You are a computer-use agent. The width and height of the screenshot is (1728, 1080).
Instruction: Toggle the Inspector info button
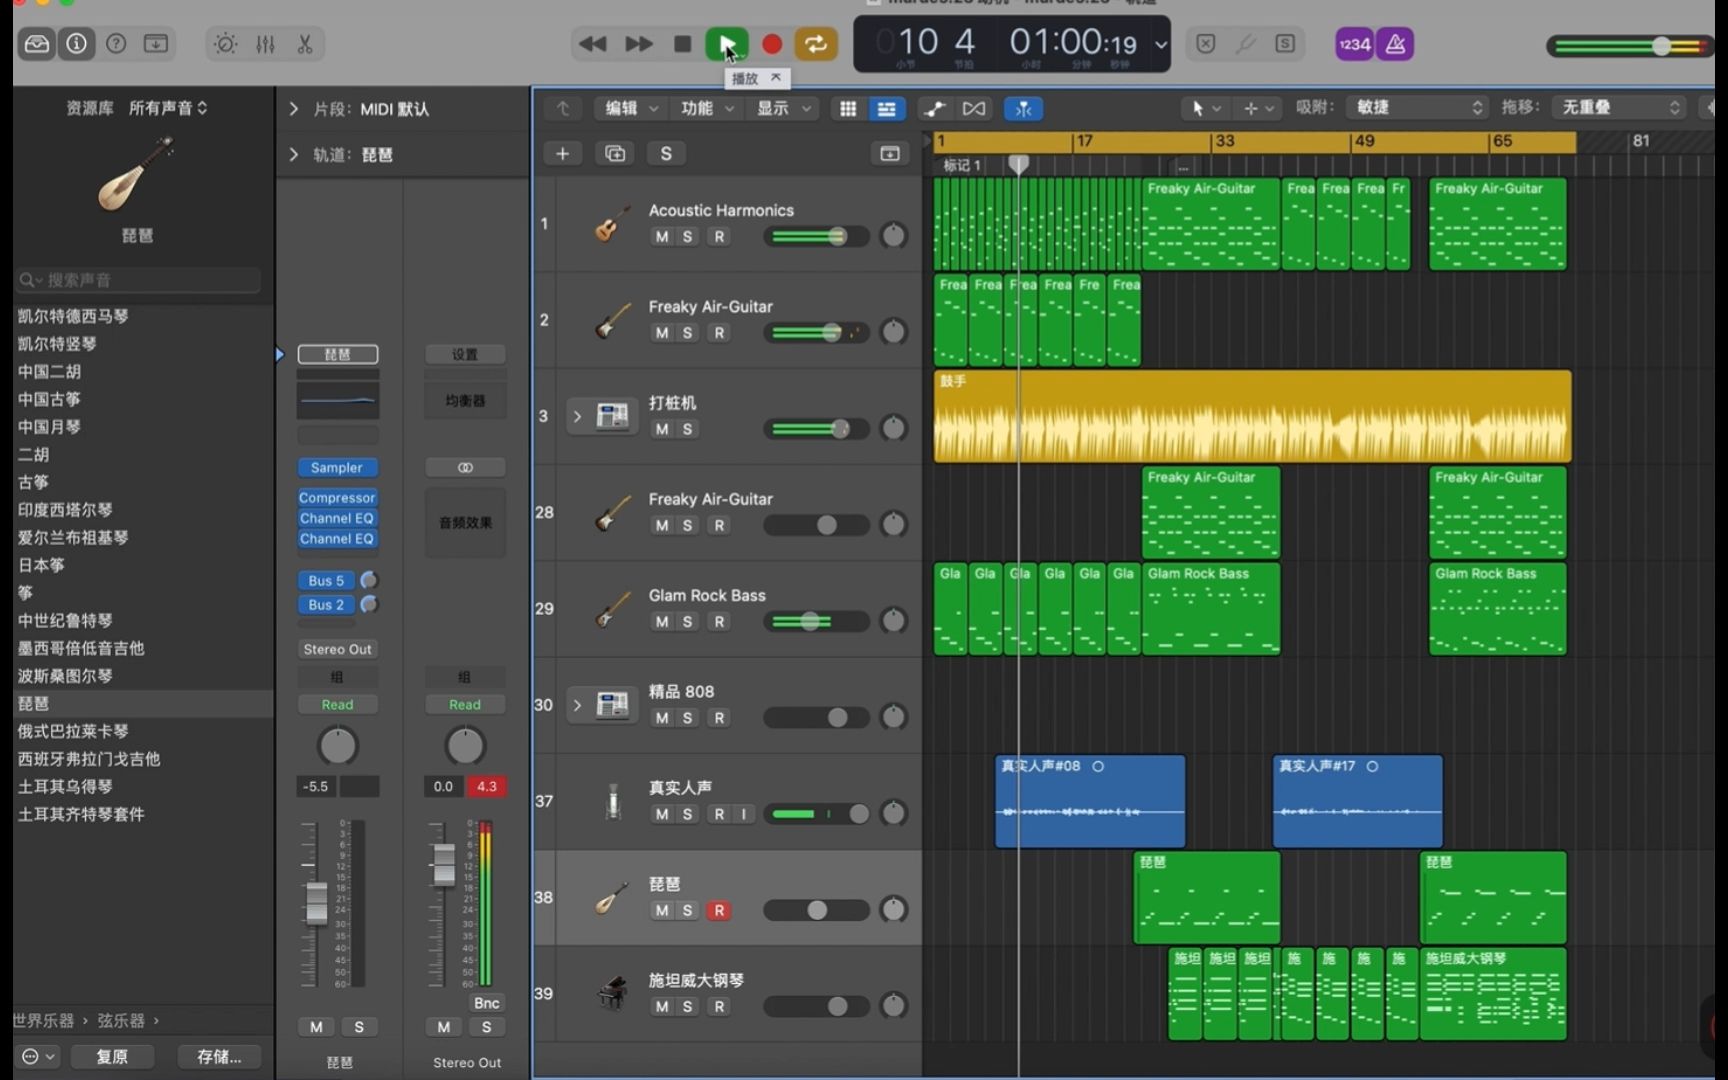tap(77, 44)
